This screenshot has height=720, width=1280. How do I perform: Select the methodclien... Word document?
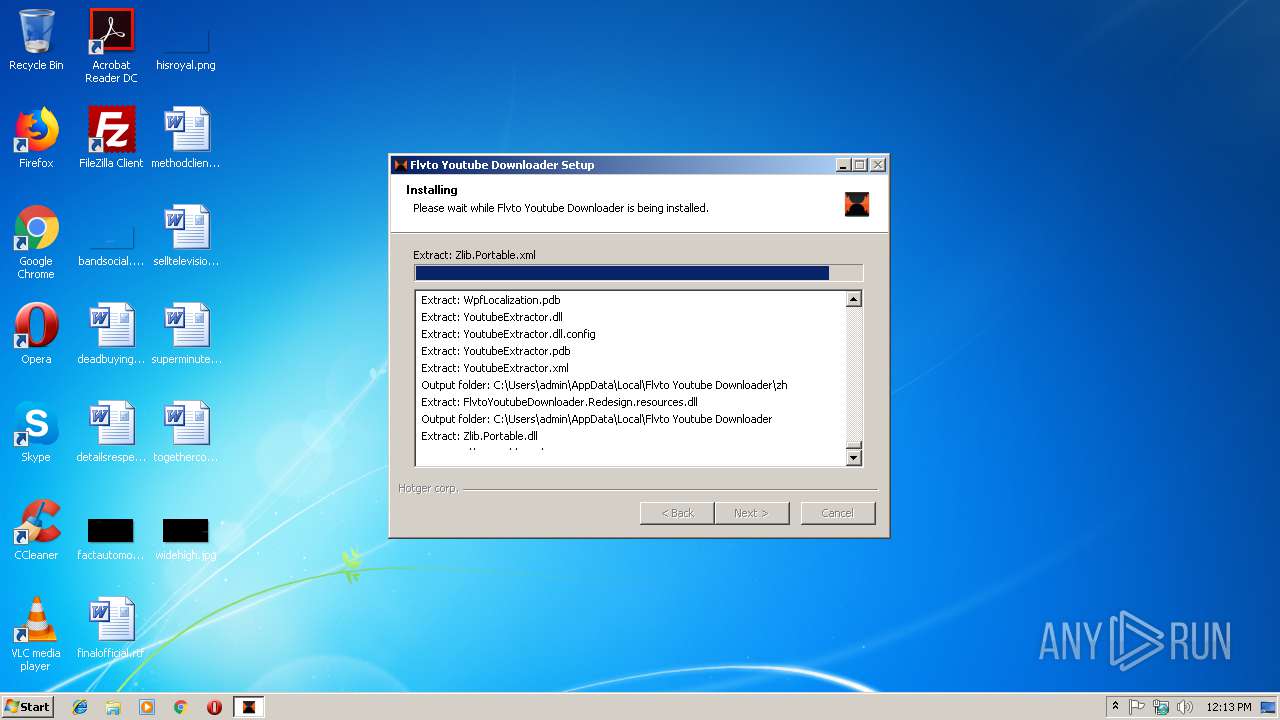[x=186, y=138]
